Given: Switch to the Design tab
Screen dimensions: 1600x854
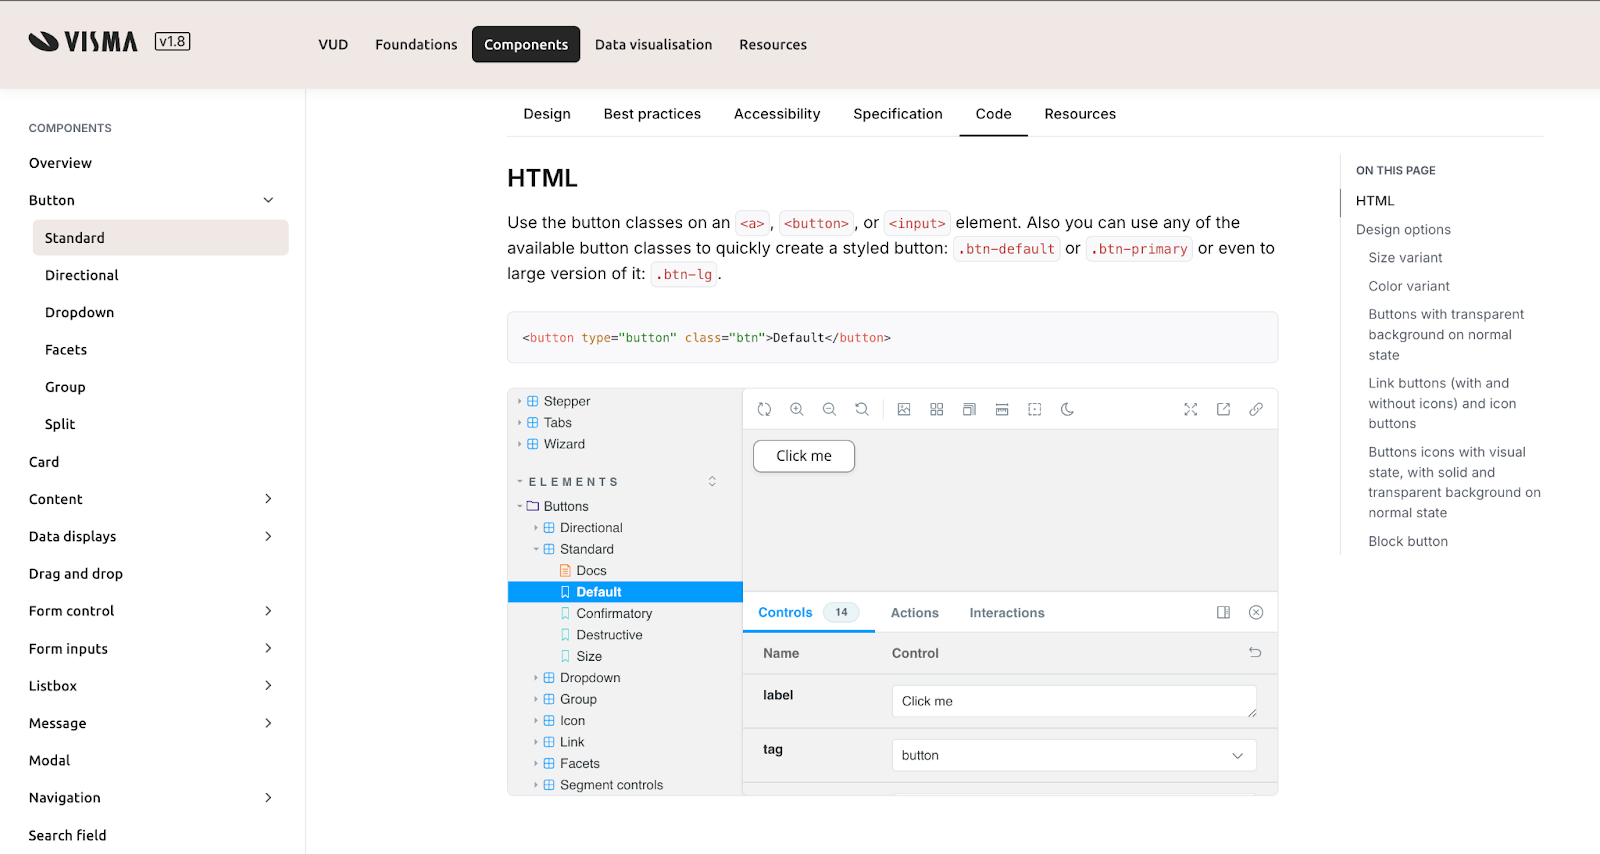Looking at the screenshot, I should click(547, 114).
